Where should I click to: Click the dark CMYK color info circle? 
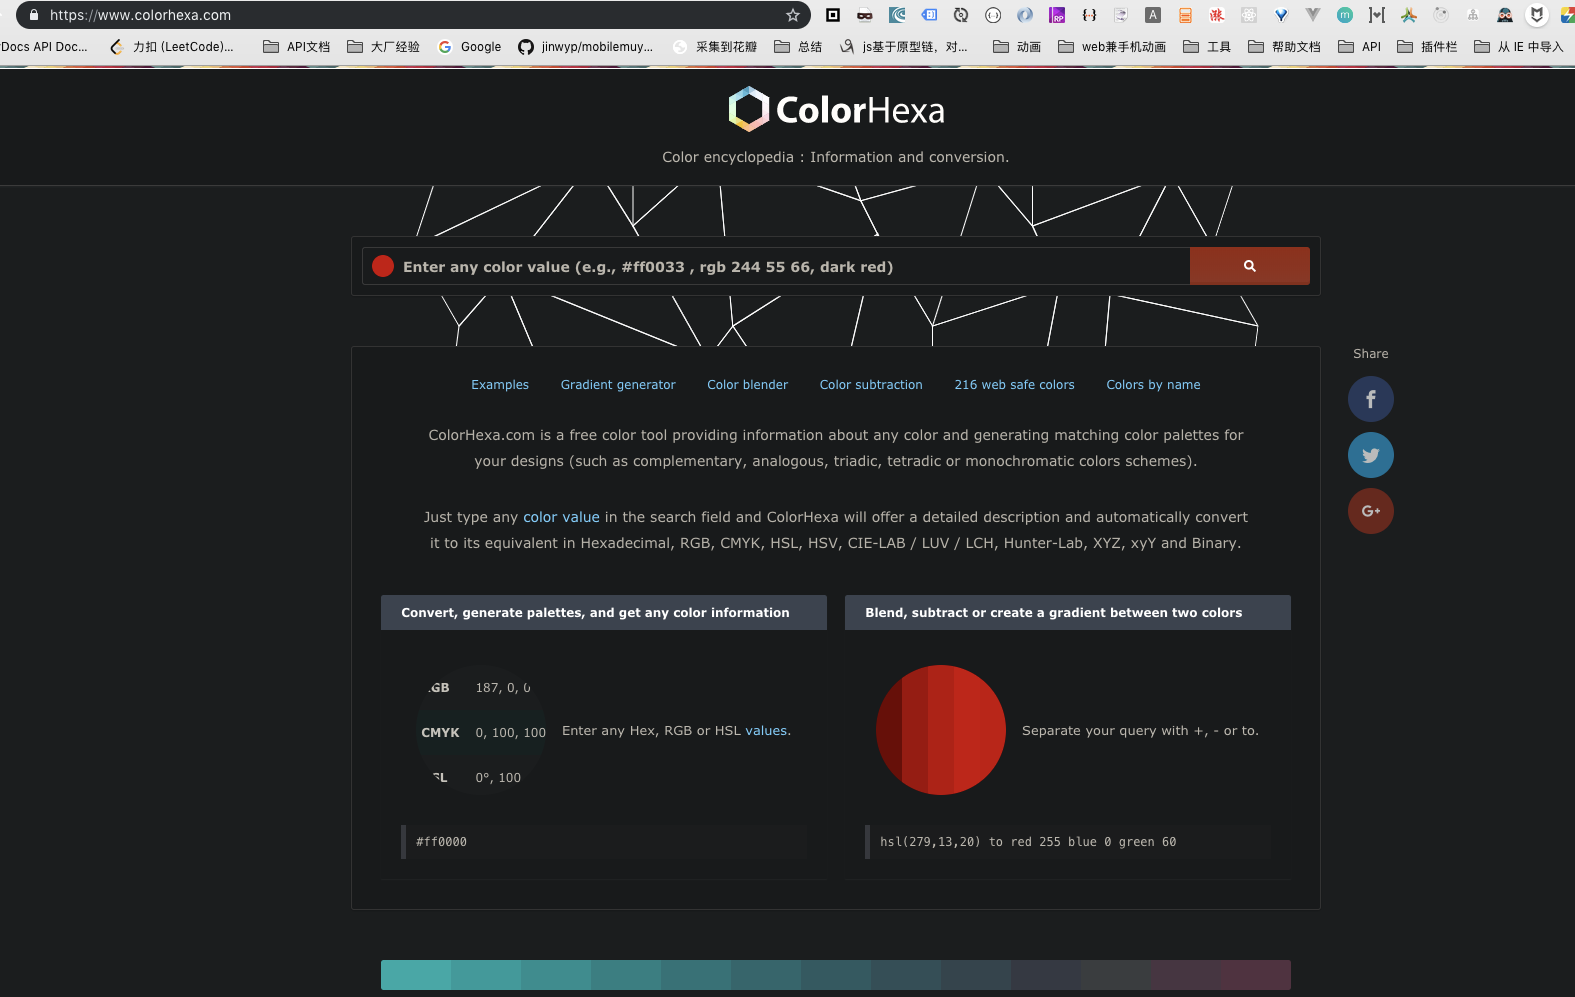pos(481,730)
